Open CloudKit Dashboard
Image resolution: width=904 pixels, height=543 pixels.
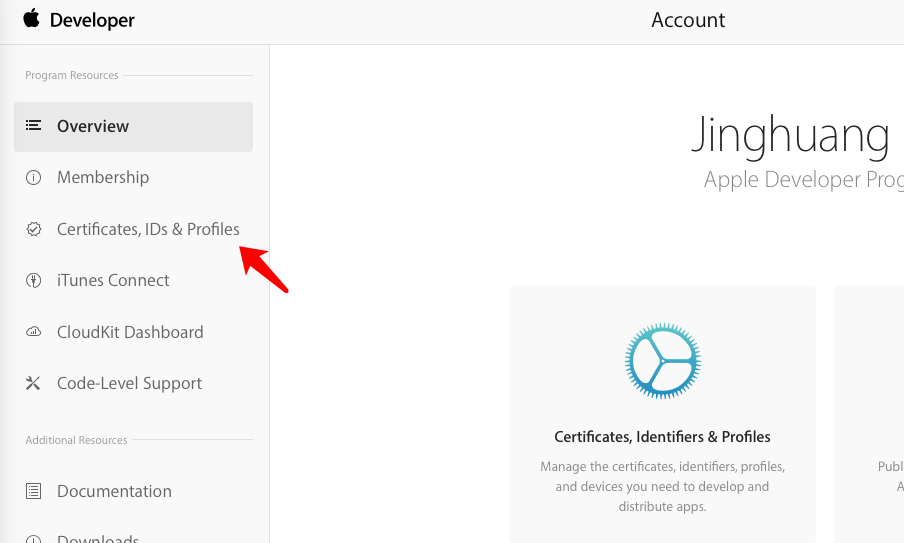130,332
